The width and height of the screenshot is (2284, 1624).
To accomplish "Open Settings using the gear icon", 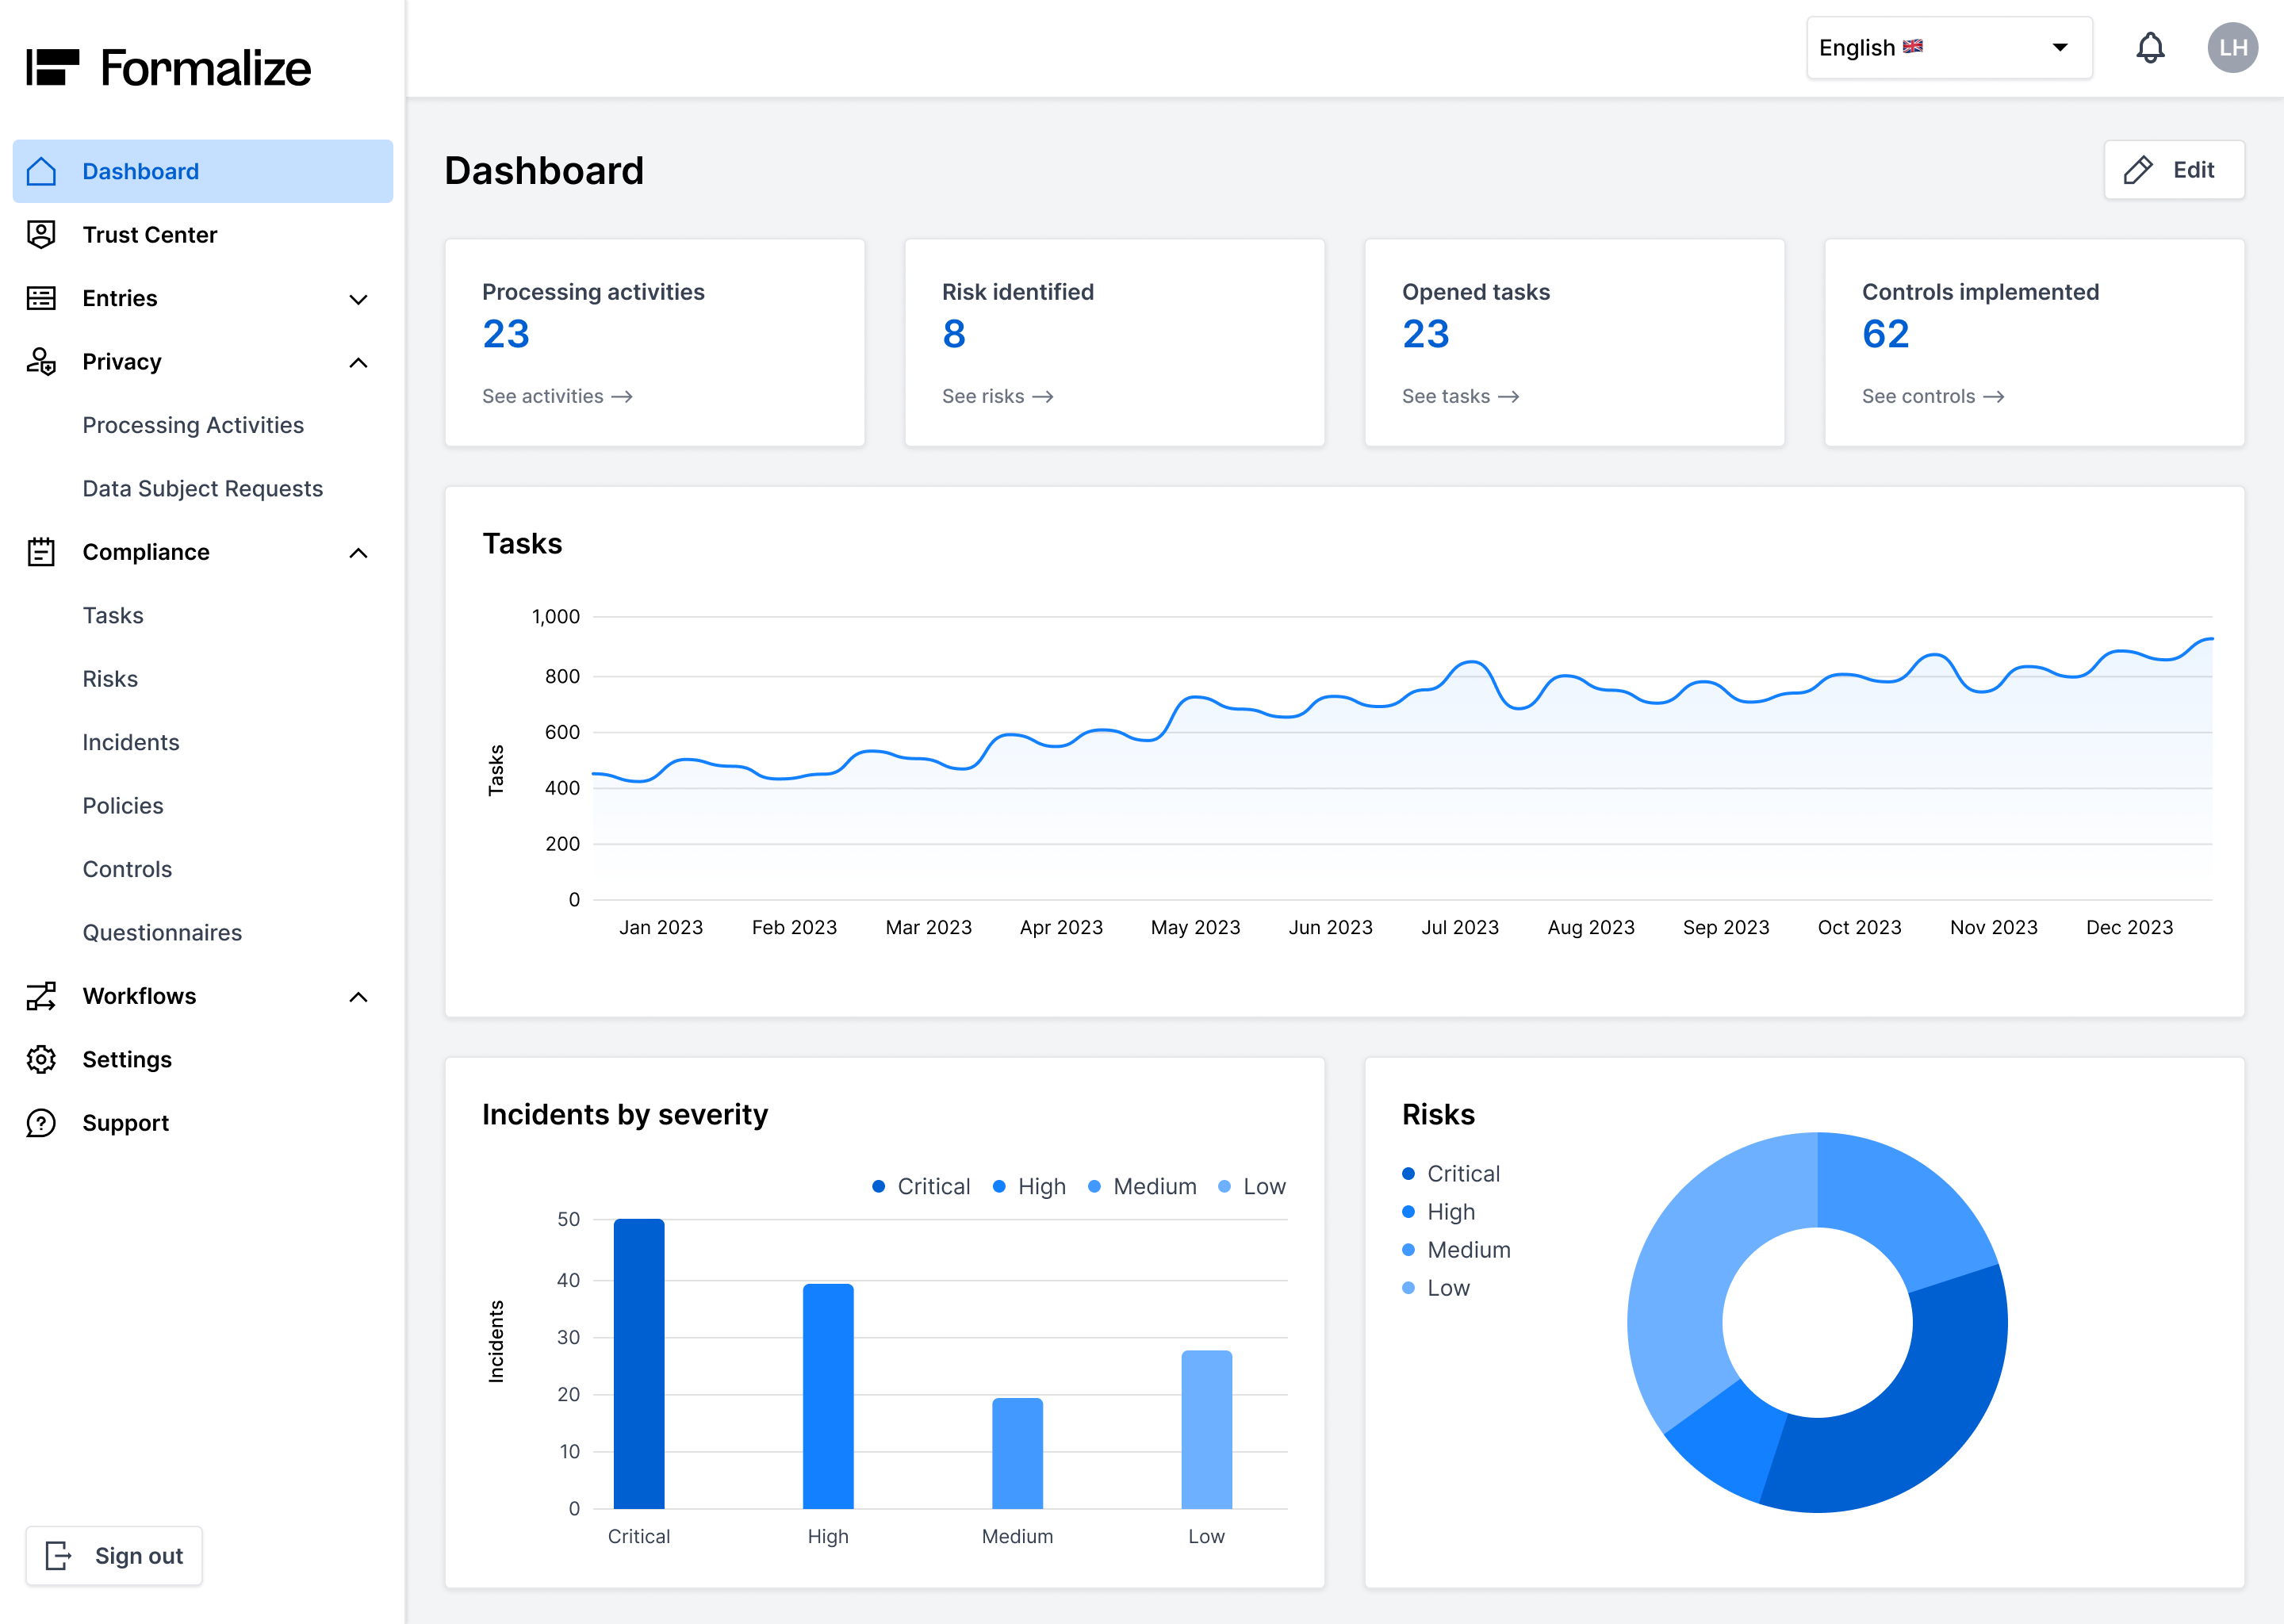I will (41, 1059).
